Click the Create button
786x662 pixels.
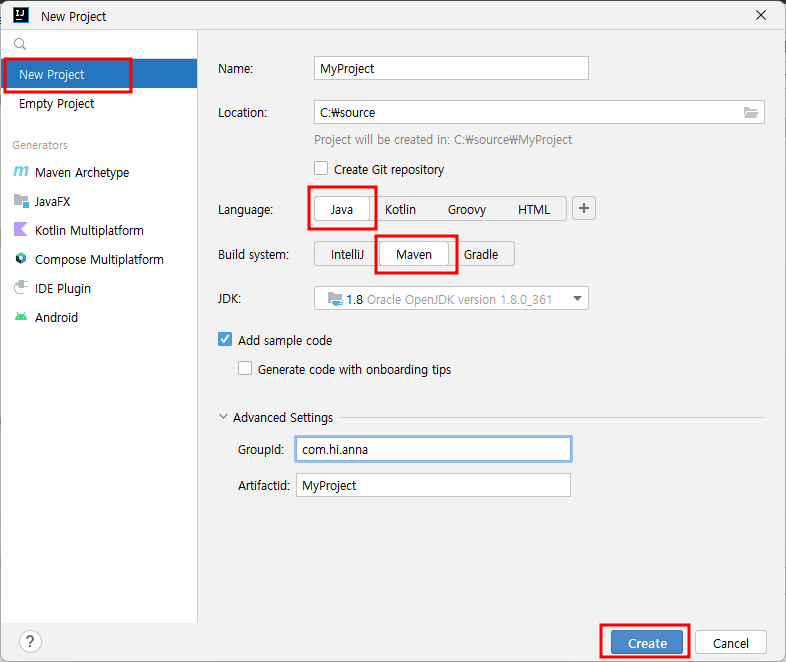point(647,642)
